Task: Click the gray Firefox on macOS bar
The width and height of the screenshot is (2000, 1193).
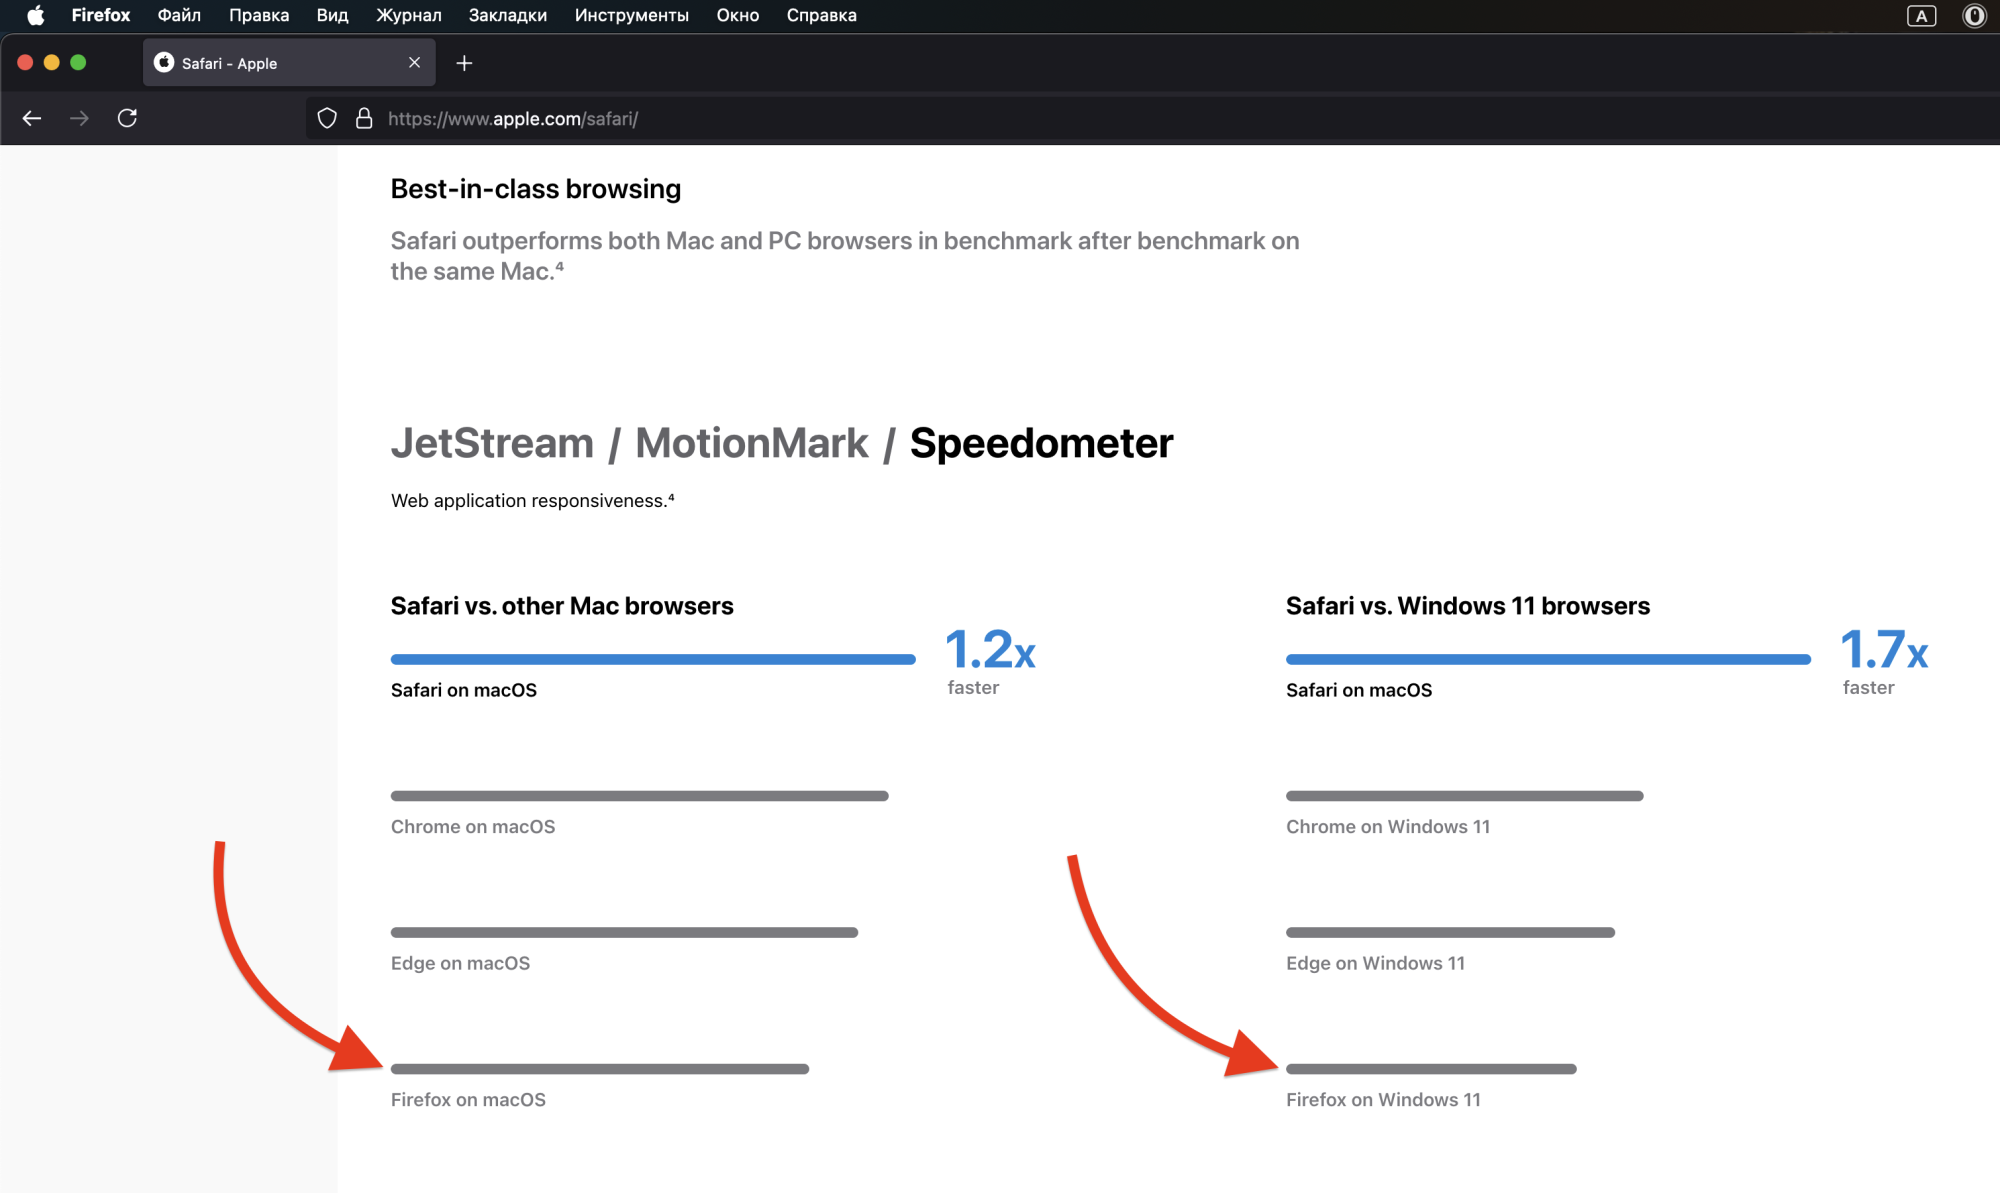Action: point(600,1069)
